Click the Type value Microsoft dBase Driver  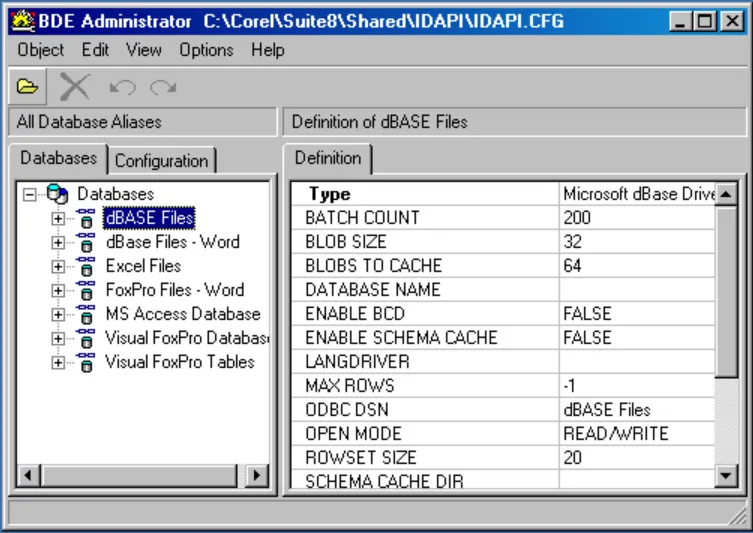click(637, 194)
